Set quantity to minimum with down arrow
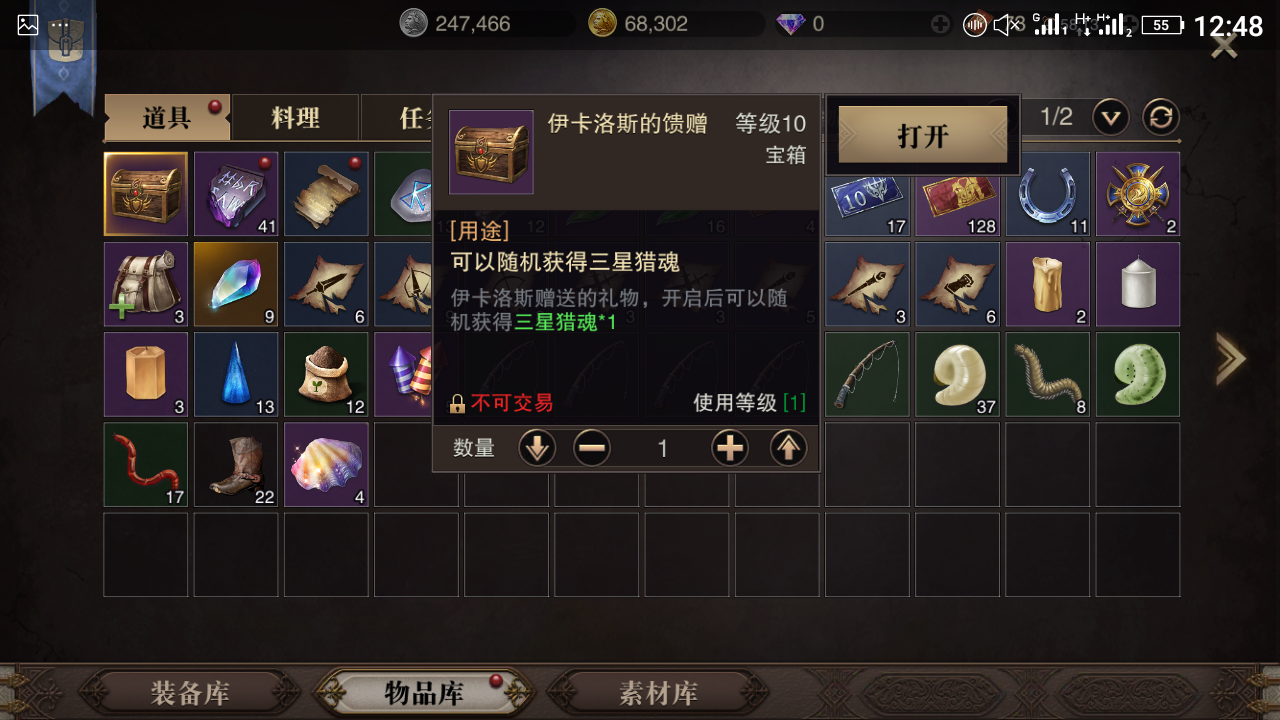 pos(537,449)
